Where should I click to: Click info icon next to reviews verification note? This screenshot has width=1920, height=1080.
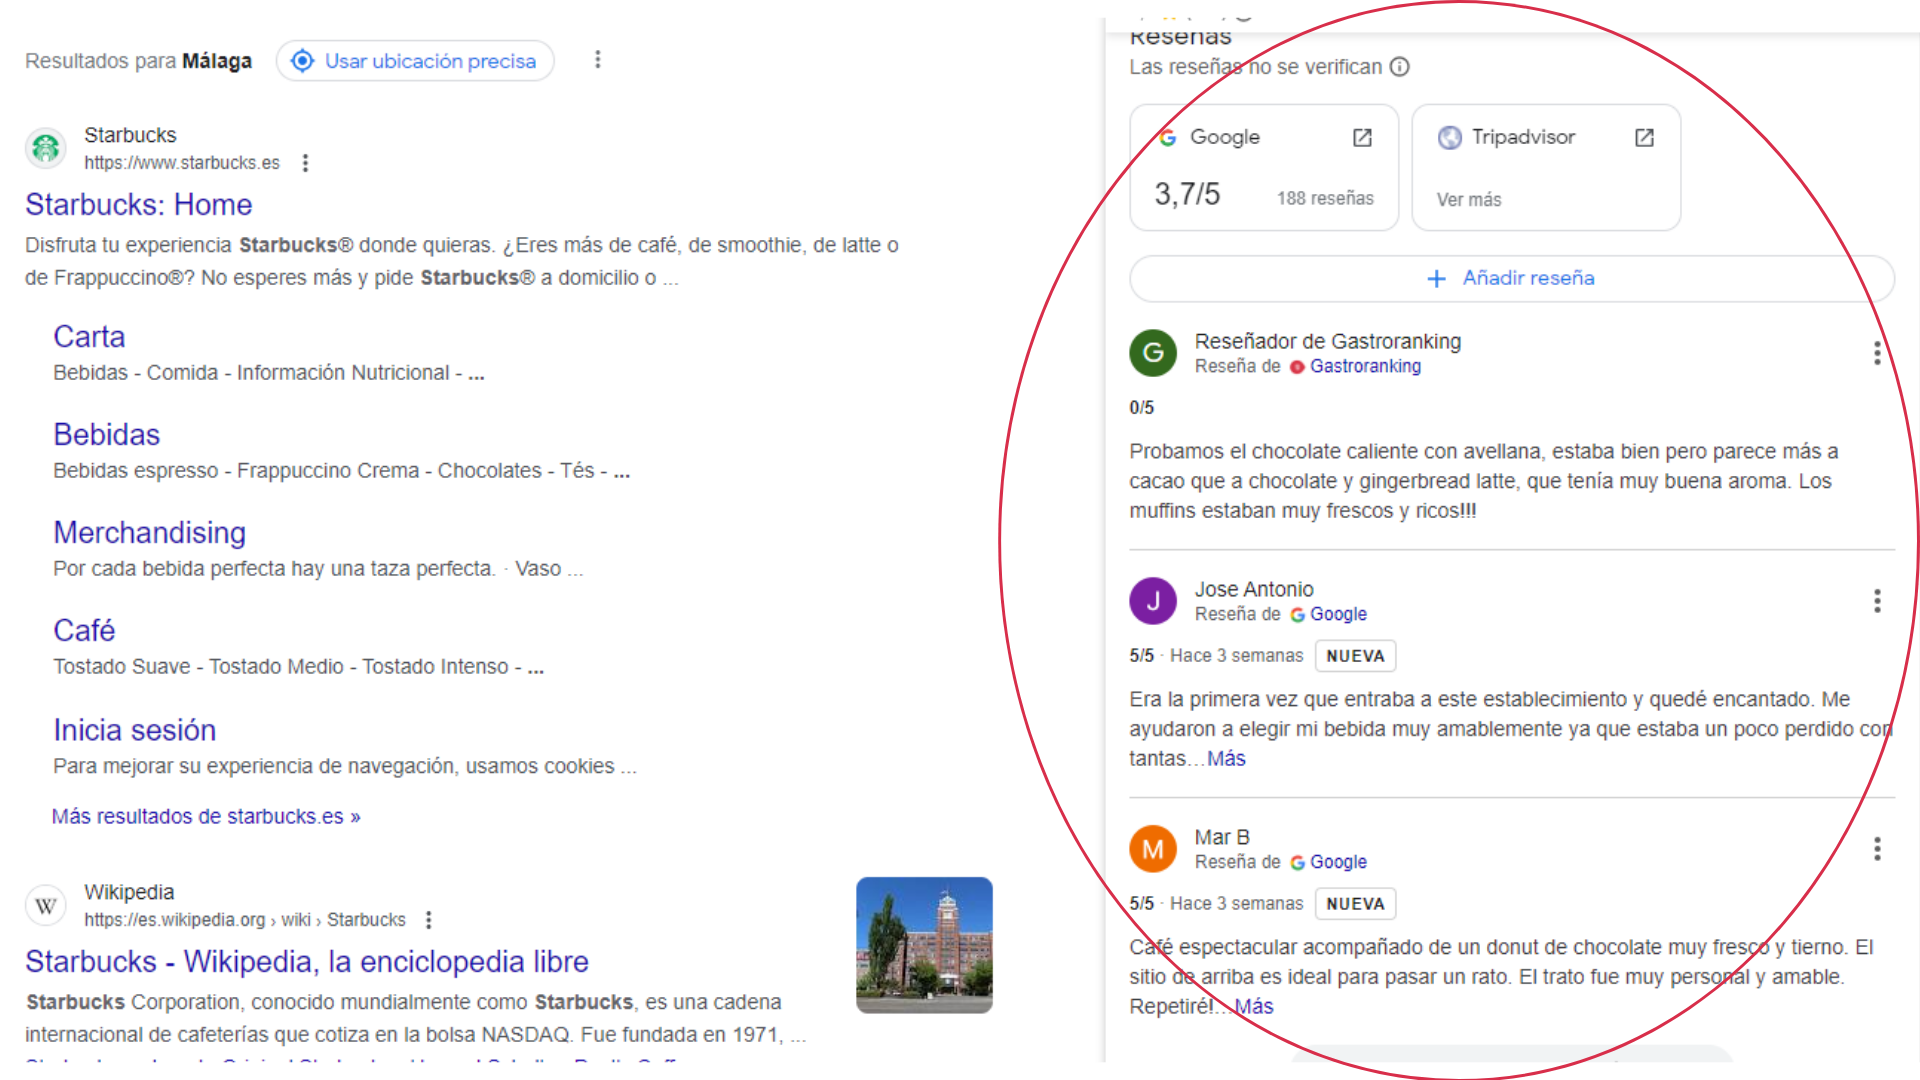[1400, 67]
